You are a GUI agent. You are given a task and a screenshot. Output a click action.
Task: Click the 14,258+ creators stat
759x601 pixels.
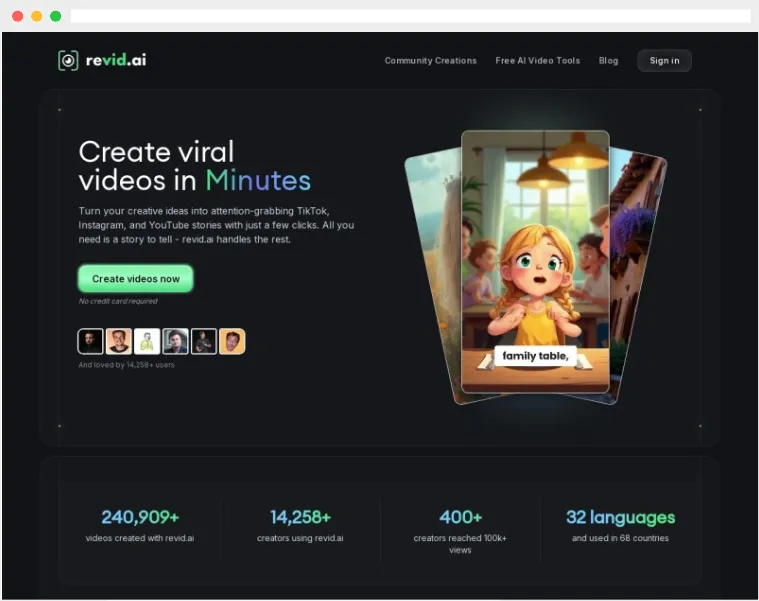[x=300, y=526]
